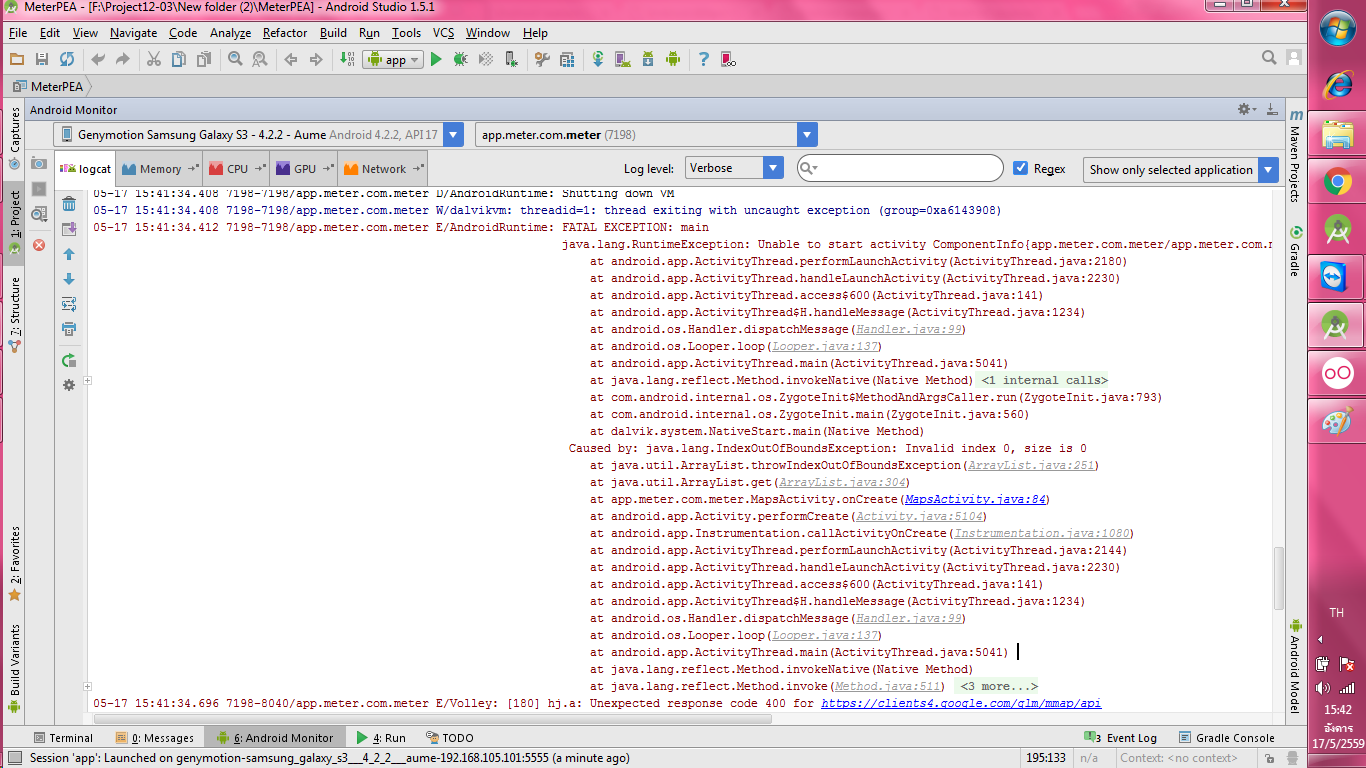Open the app run configuration dropdown
The height and width of the screenshot is (768, 1366).
click(x=393, y=60)
